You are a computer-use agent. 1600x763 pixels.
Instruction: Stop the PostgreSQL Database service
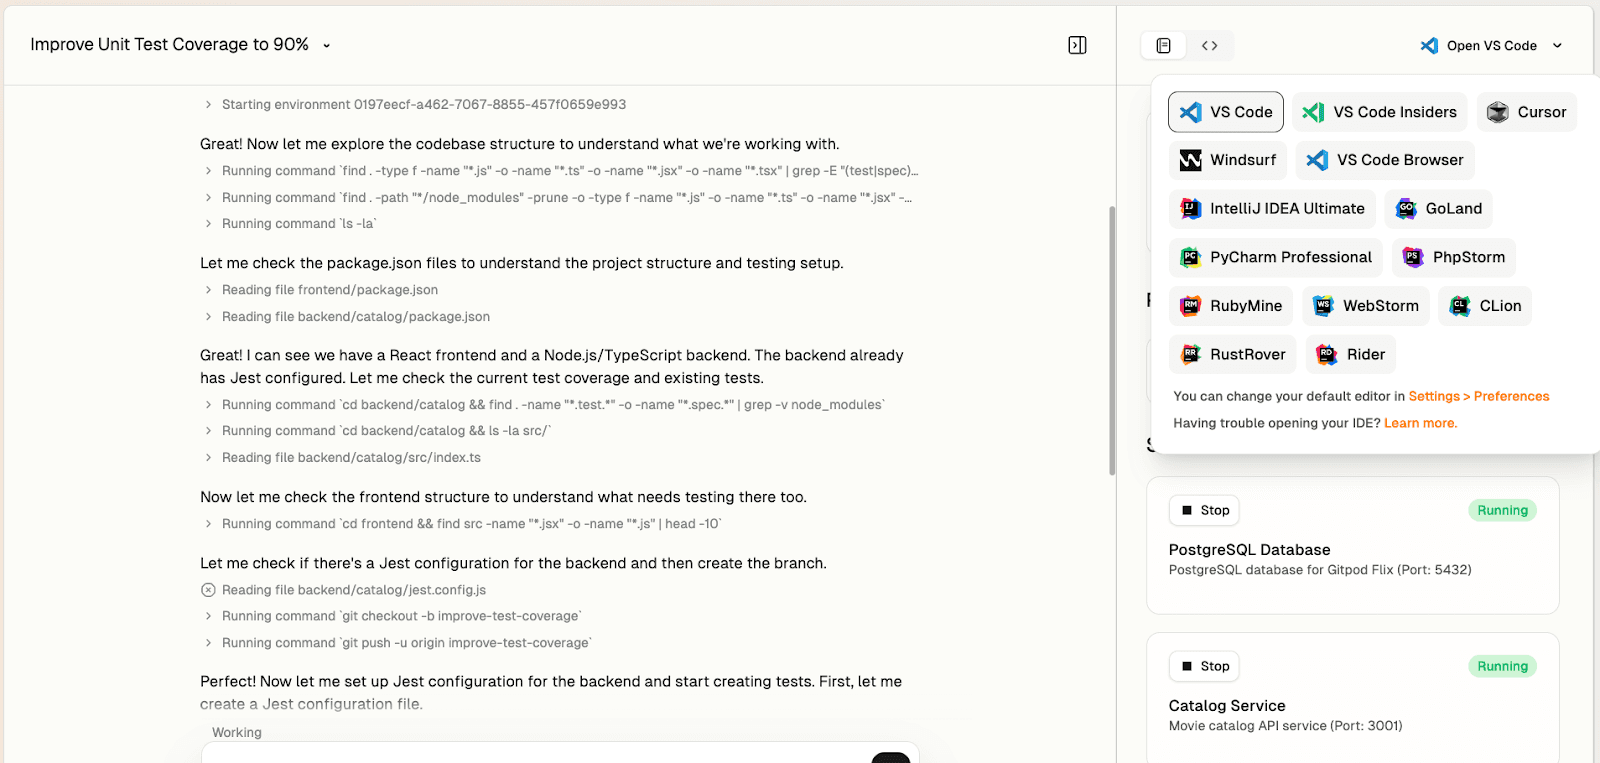pyautogui.click(x=1204, y=510)
